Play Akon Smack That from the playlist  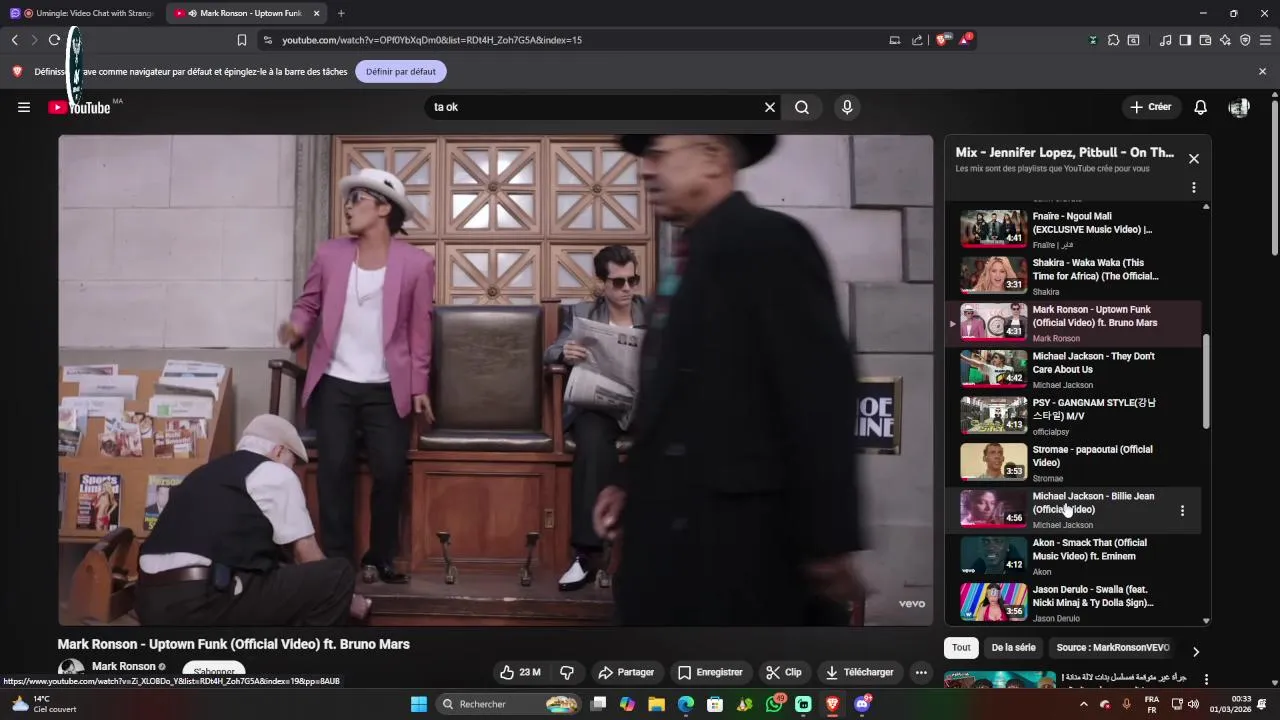coord(1074,556)
